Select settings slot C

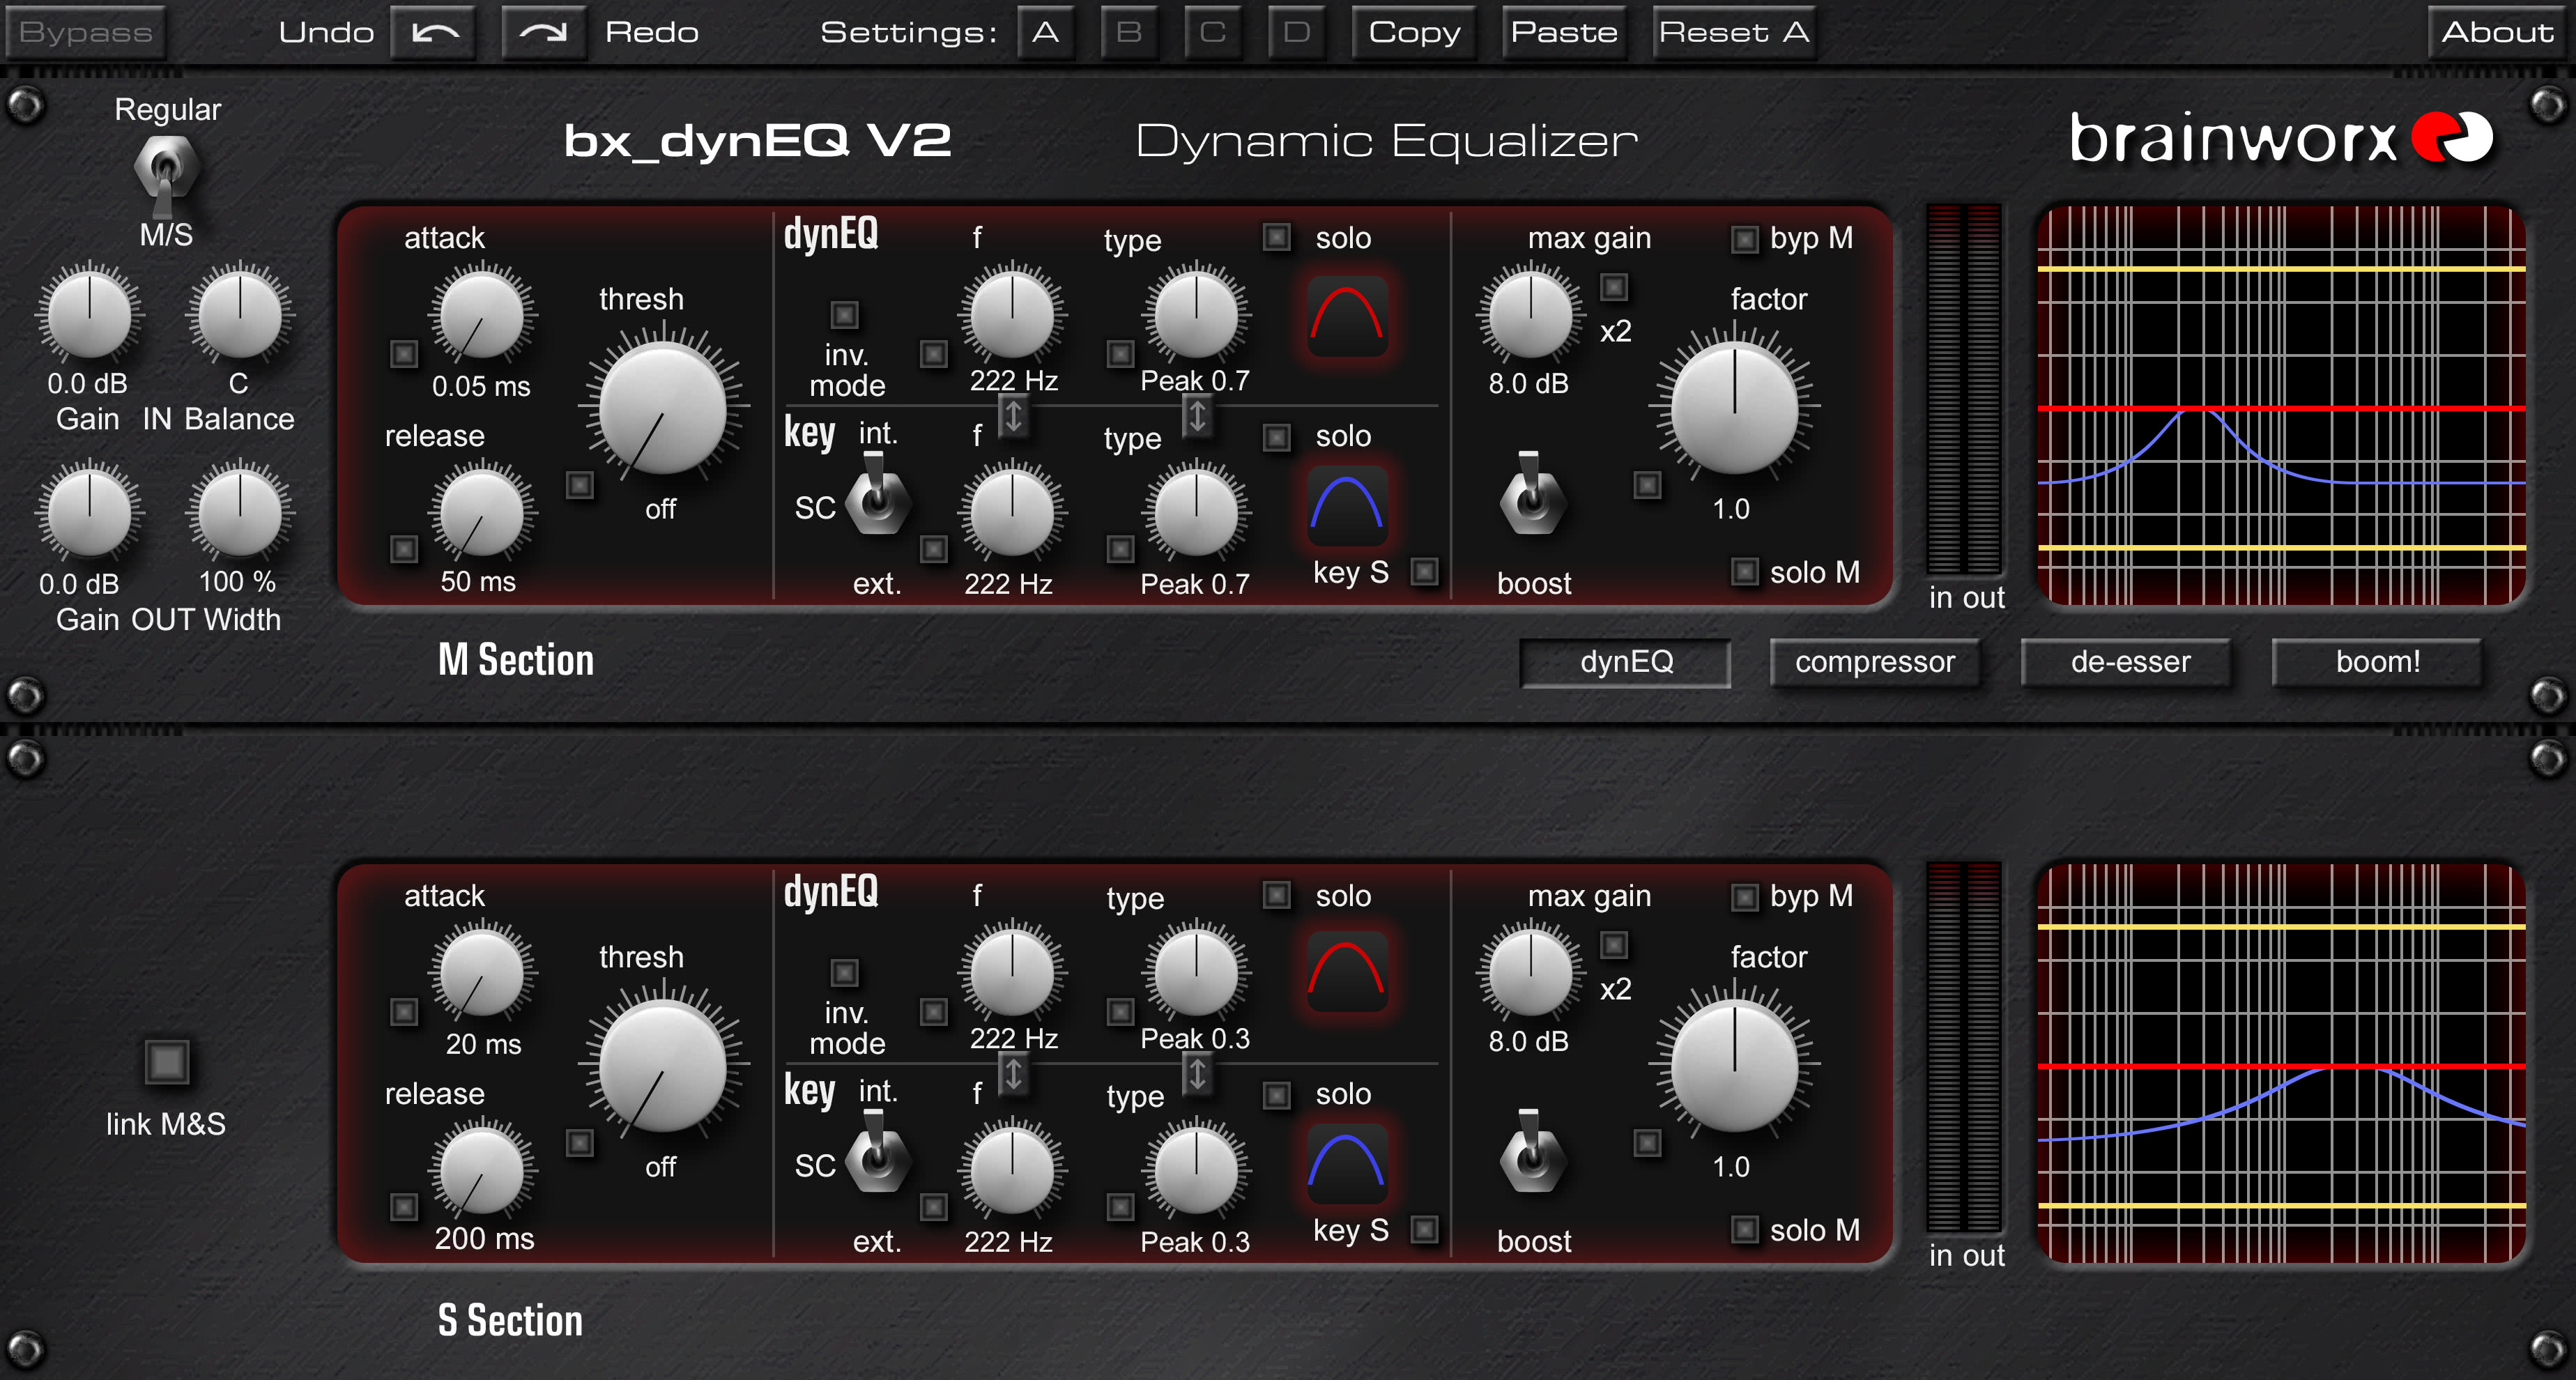[x=1213, y=32]
